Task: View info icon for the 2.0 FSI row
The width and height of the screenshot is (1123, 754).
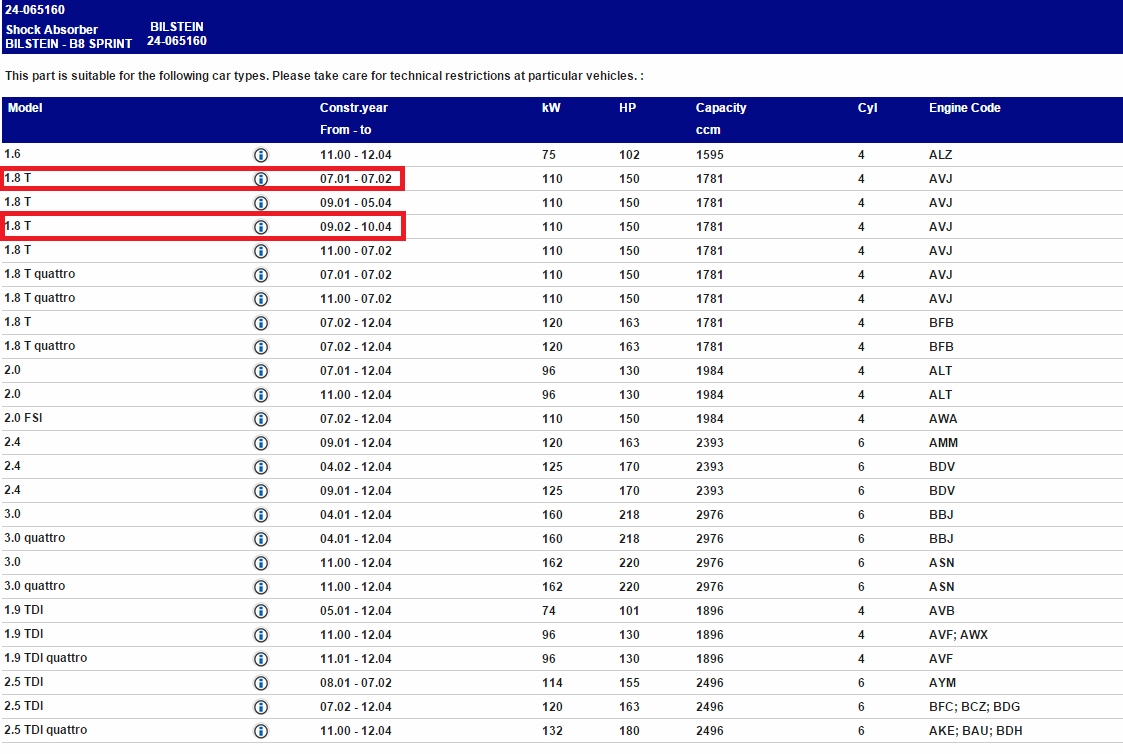Action: 261,419
